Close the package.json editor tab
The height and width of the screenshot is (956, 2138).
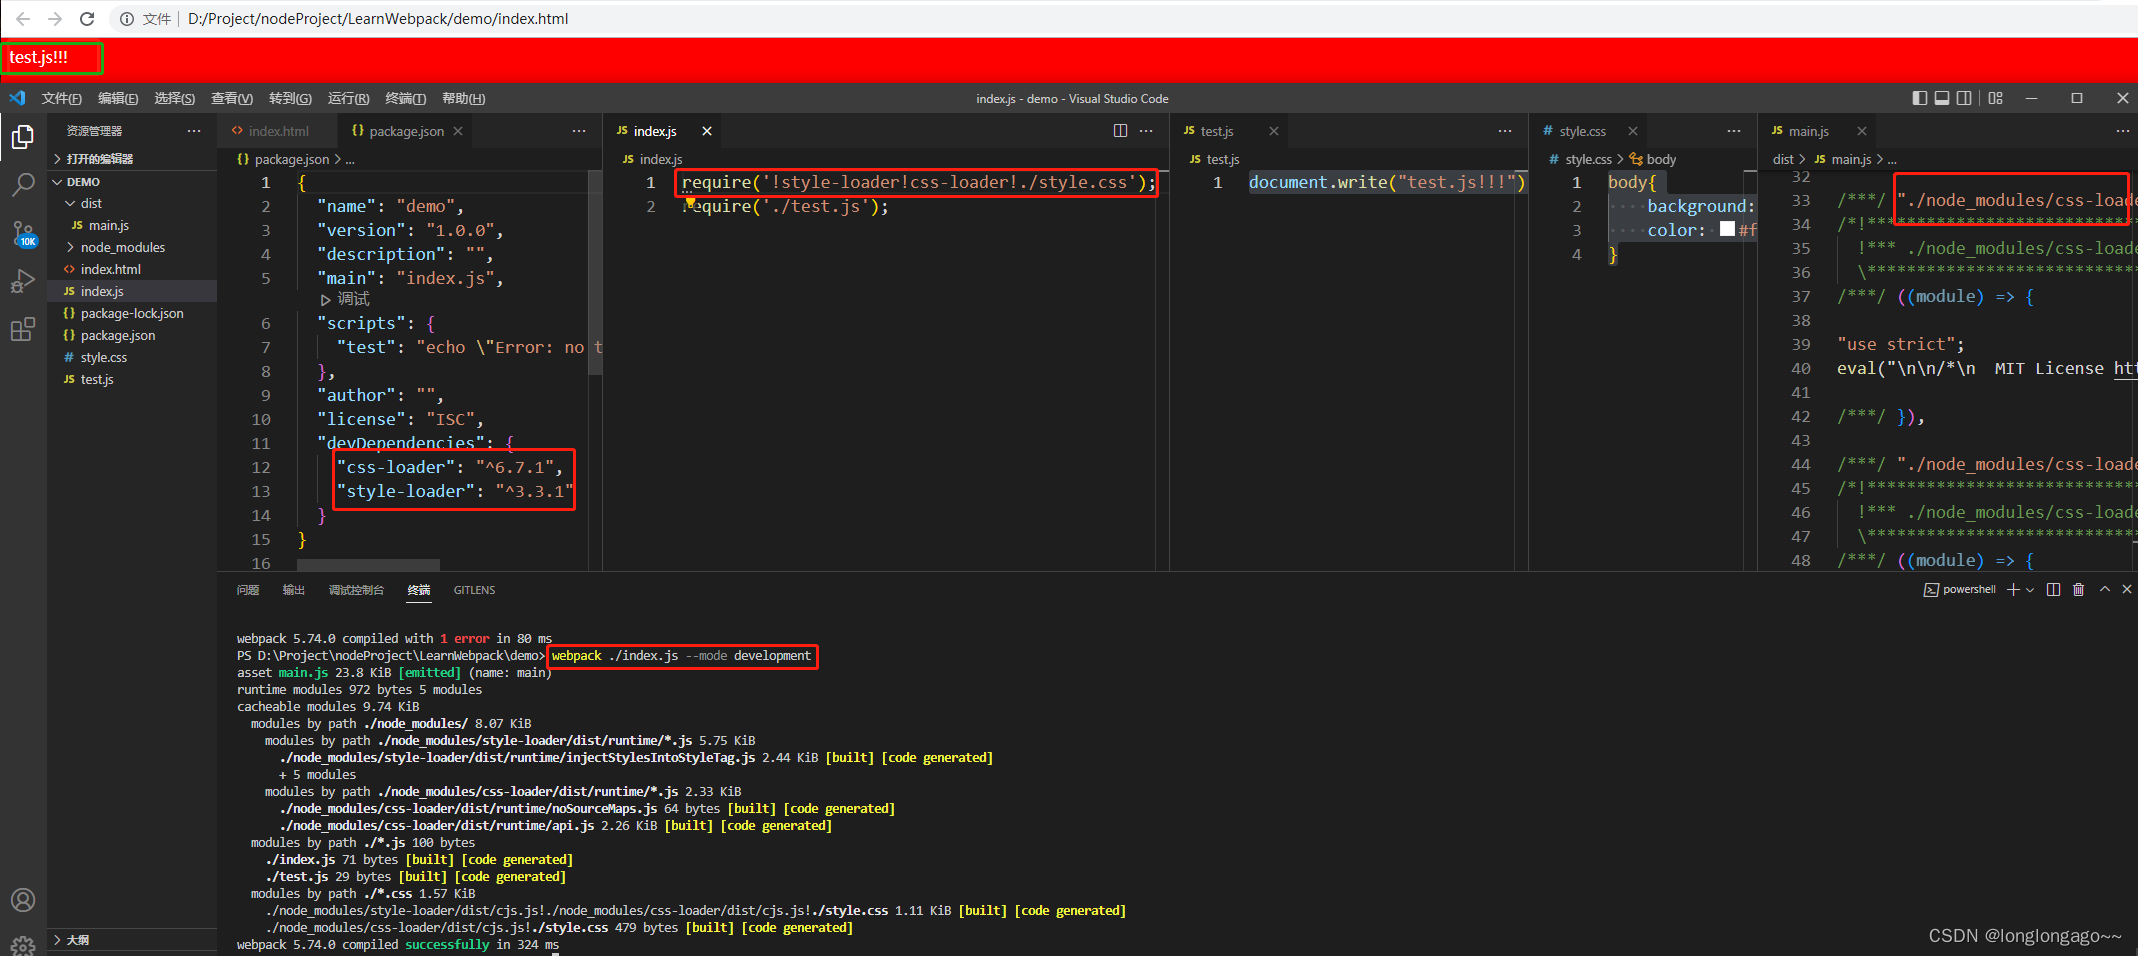458,131
